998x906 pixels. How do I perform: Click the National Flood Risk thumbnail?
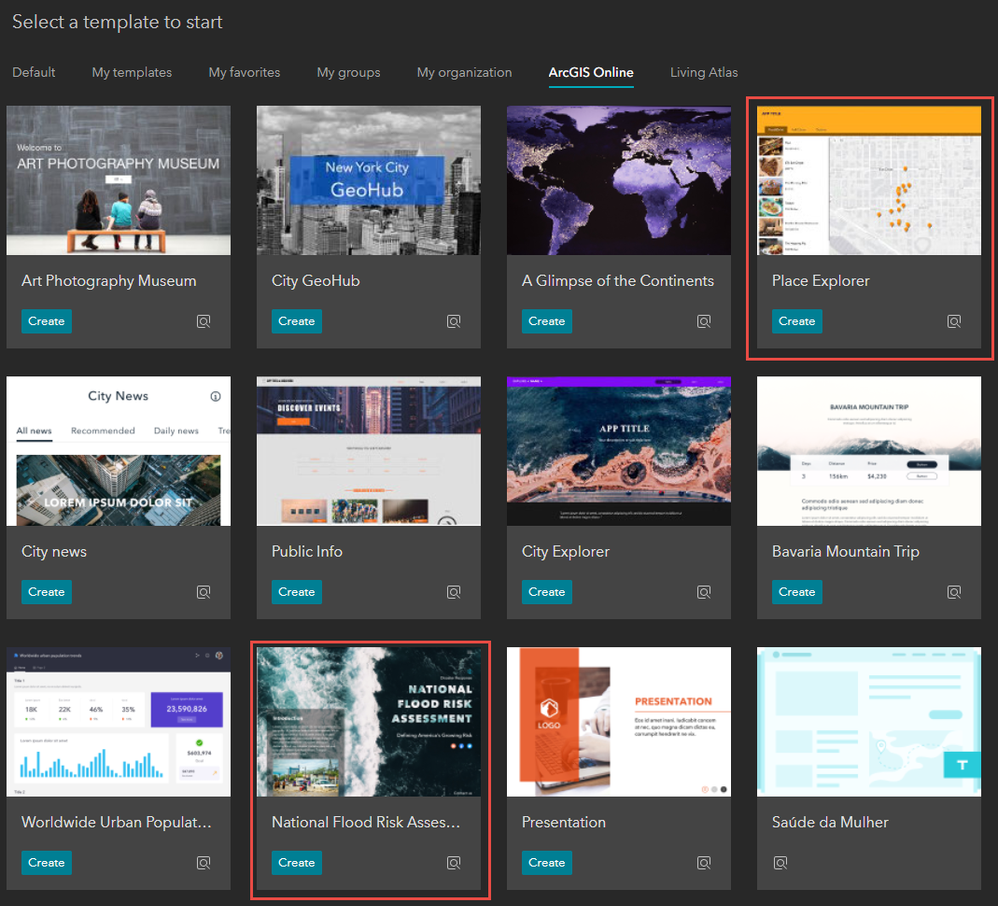click(x=369, y=721)
